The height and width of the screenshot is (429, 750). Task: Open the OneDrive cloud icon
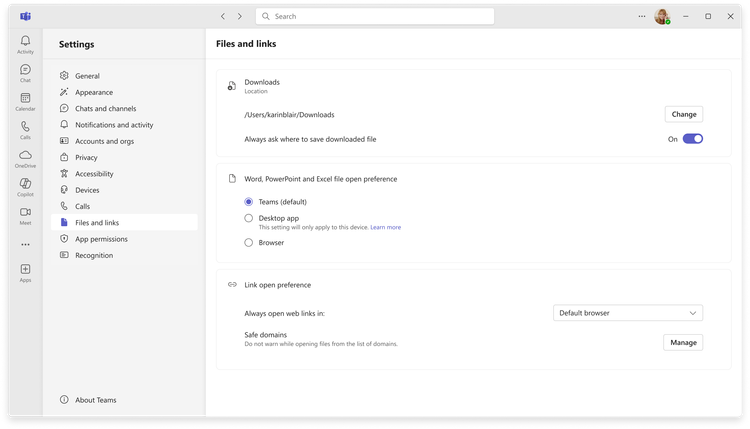(25, 159)
